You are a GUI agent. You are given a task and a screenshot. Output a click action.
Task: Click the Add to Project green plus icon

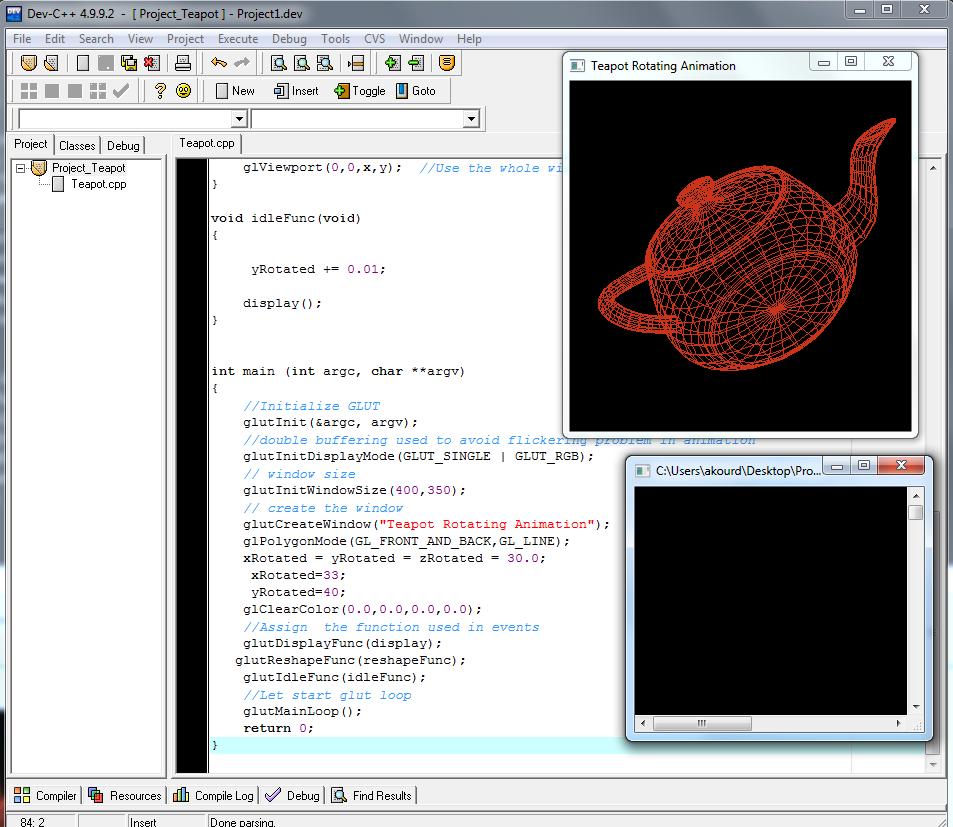(x=393, y=63)
